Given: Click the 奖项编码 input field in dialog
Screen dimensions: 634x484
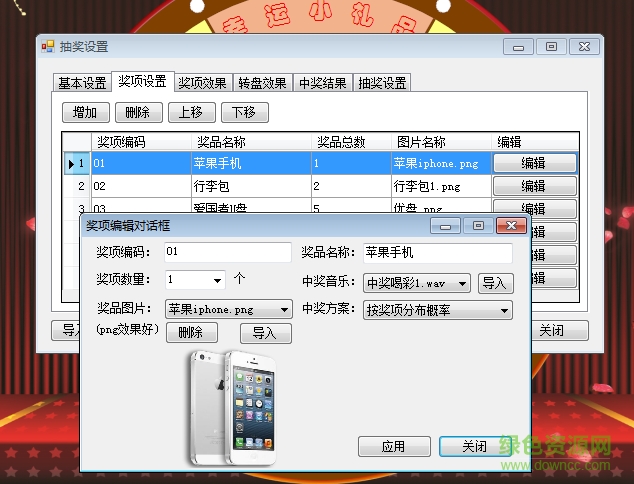Looking at the screenshot, I should (228, 252).
